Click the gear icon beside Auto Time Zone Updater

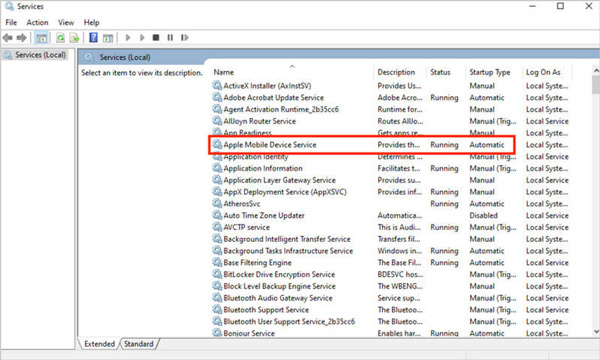pyautogui.click(x=217, y=215)
